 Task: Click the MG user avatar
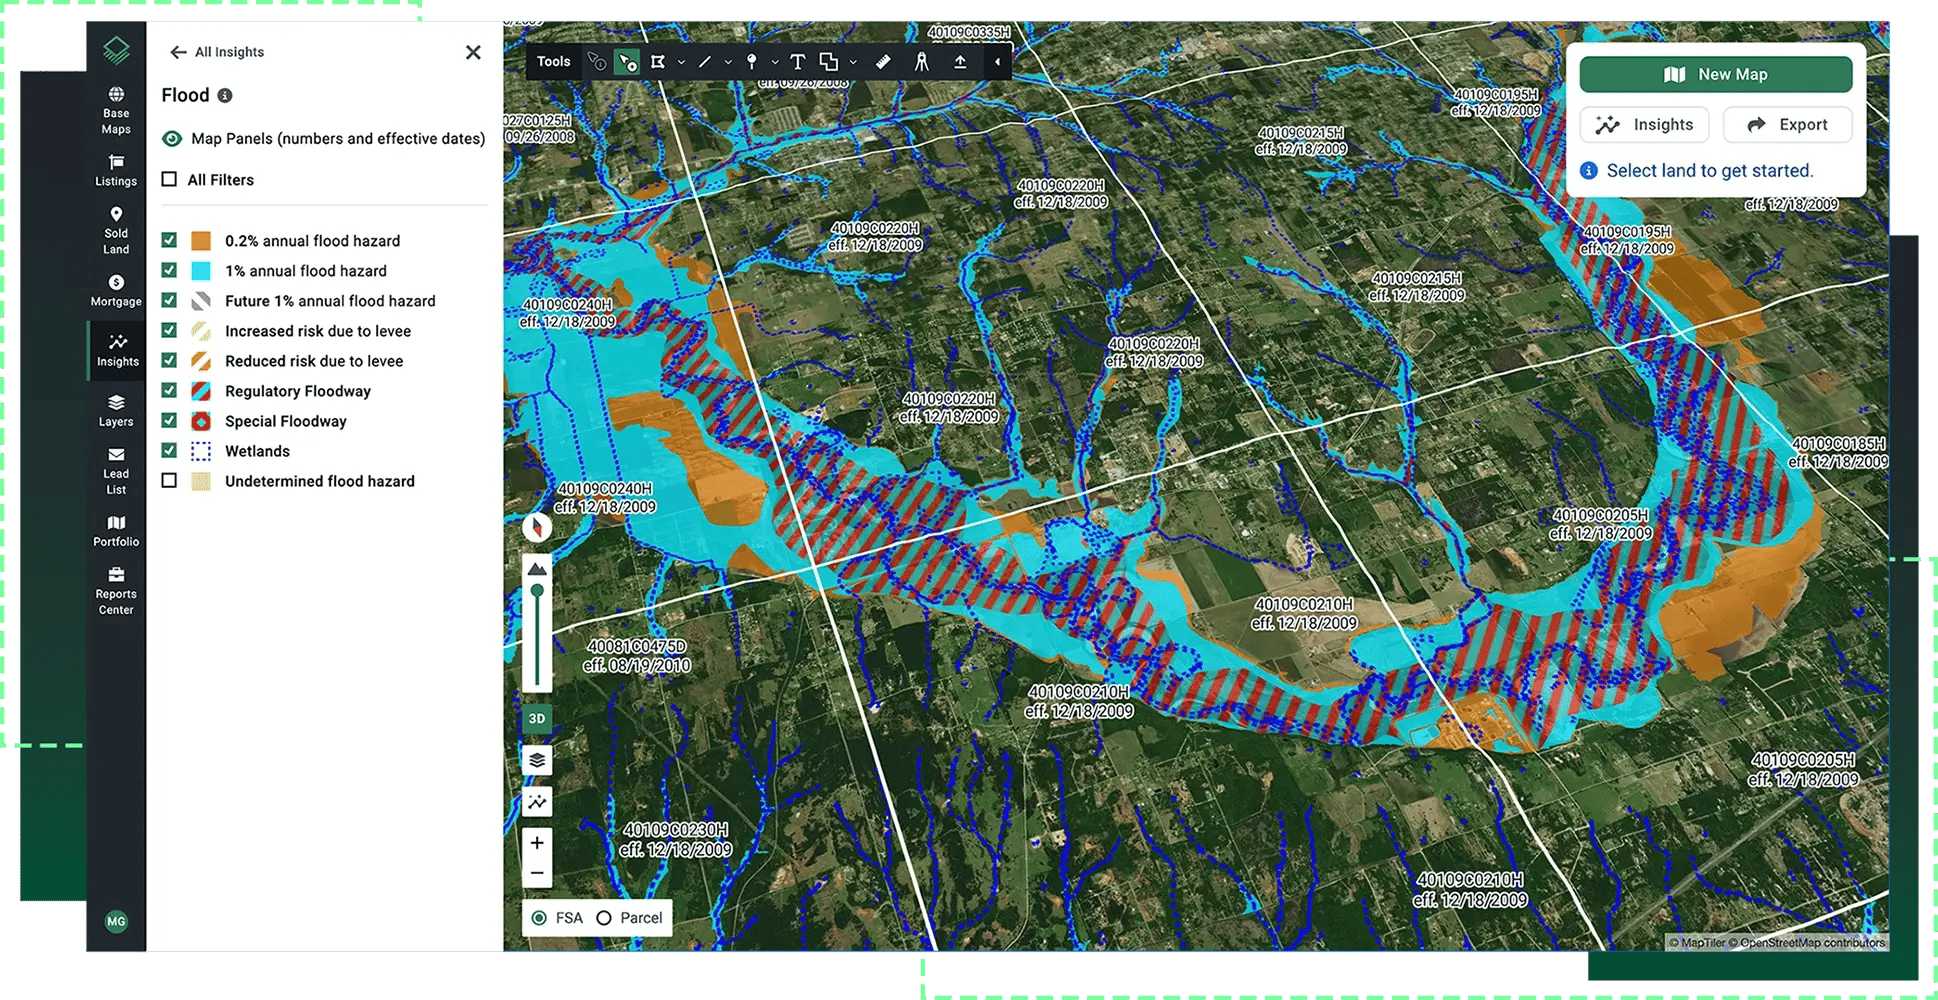click(116, 921)
